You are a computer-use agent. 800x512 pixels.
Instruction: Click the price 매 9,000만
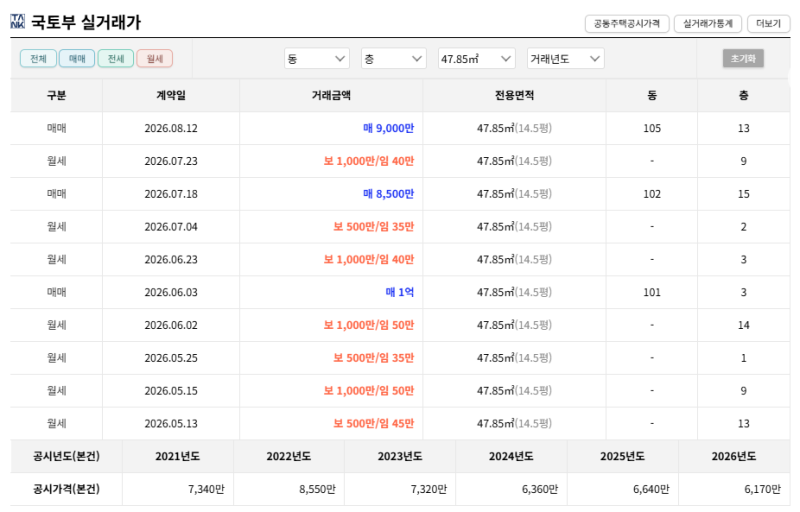388,129
